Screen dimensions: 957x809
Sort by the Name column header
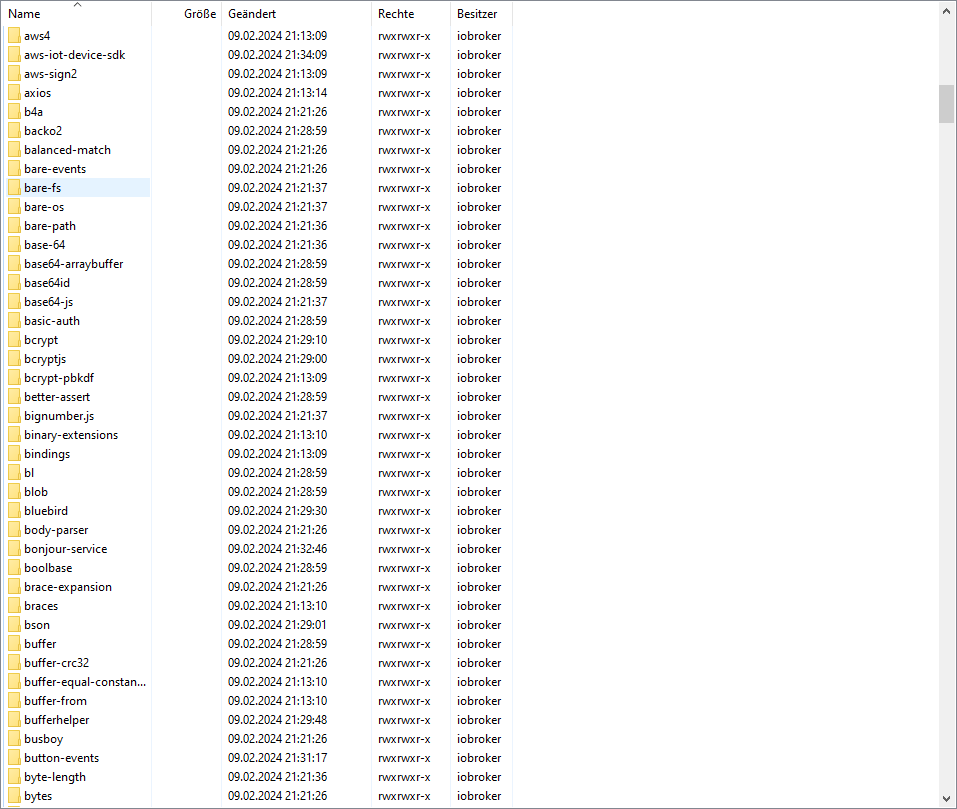click(x=76, y=13)
